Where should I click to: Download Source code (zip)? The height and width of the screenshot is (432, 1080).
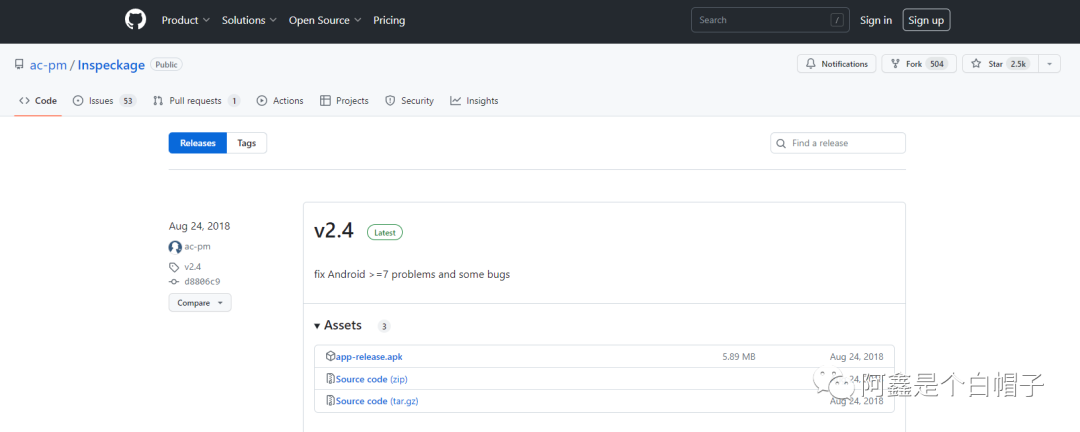372,379
